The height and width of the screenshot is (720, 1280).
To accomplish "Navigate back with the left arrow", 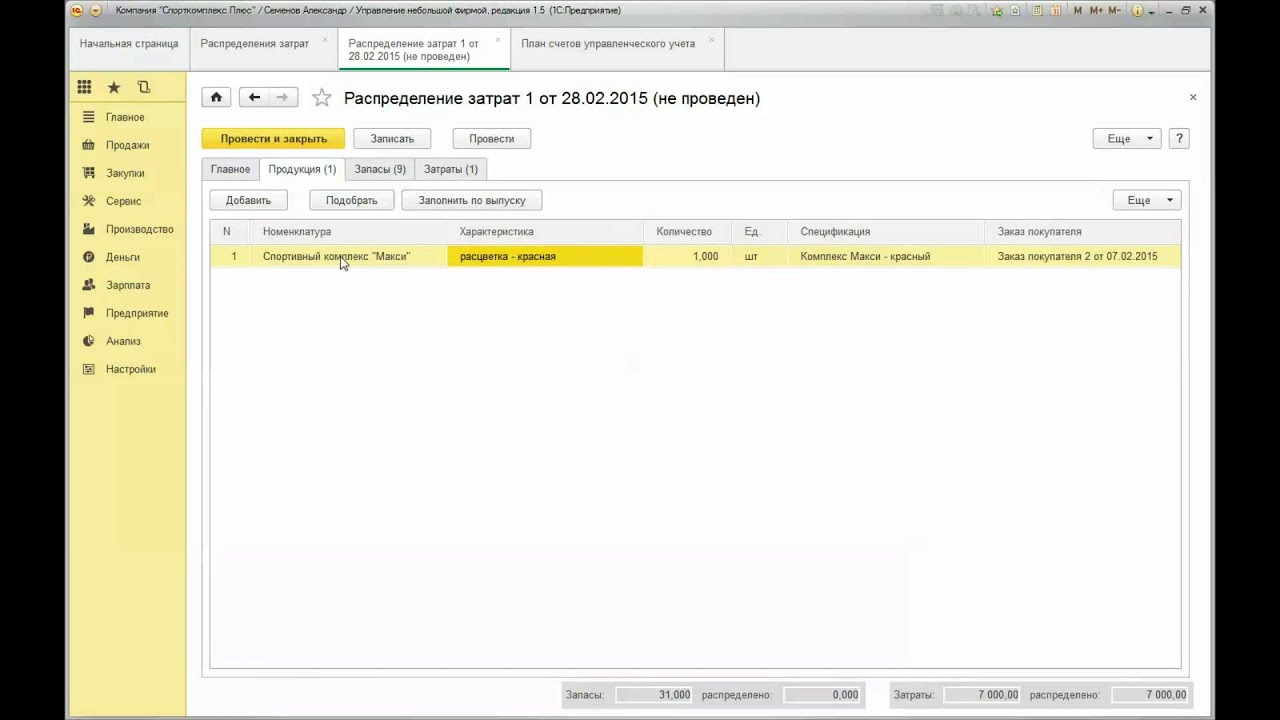I will click(254, 97).
